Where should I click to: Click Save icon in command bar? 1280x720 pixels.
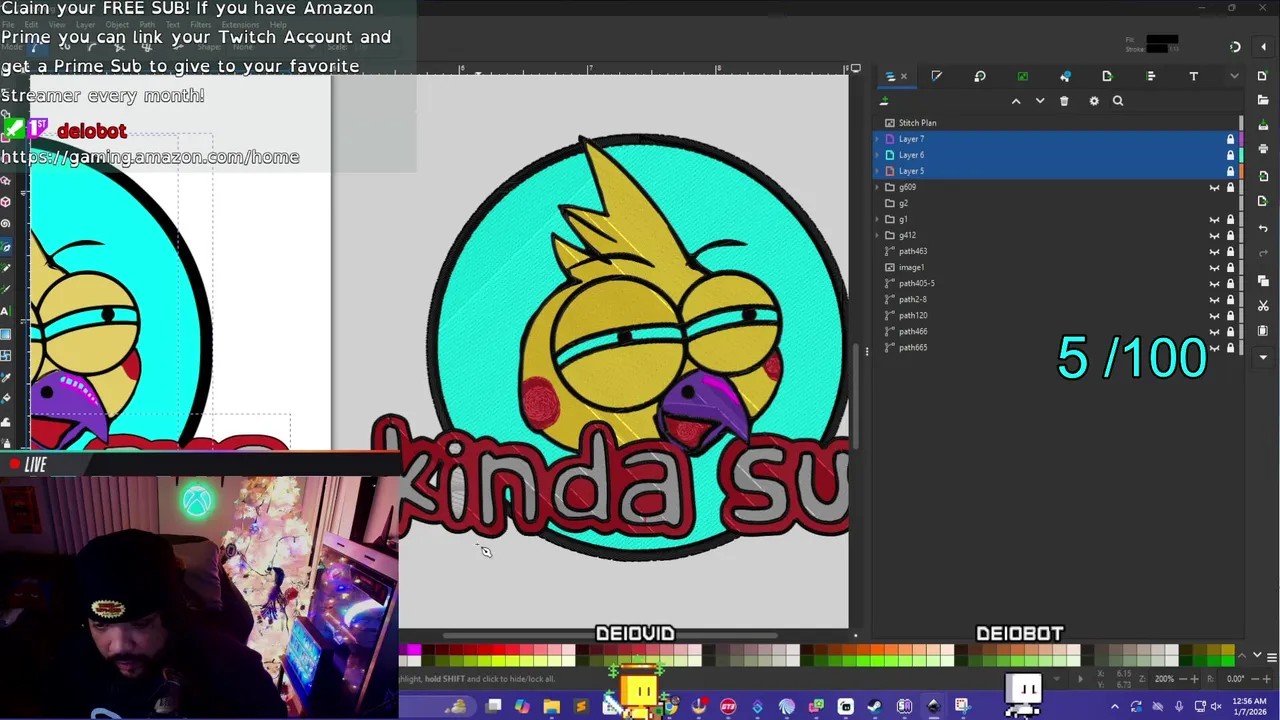coord(1263,124)
